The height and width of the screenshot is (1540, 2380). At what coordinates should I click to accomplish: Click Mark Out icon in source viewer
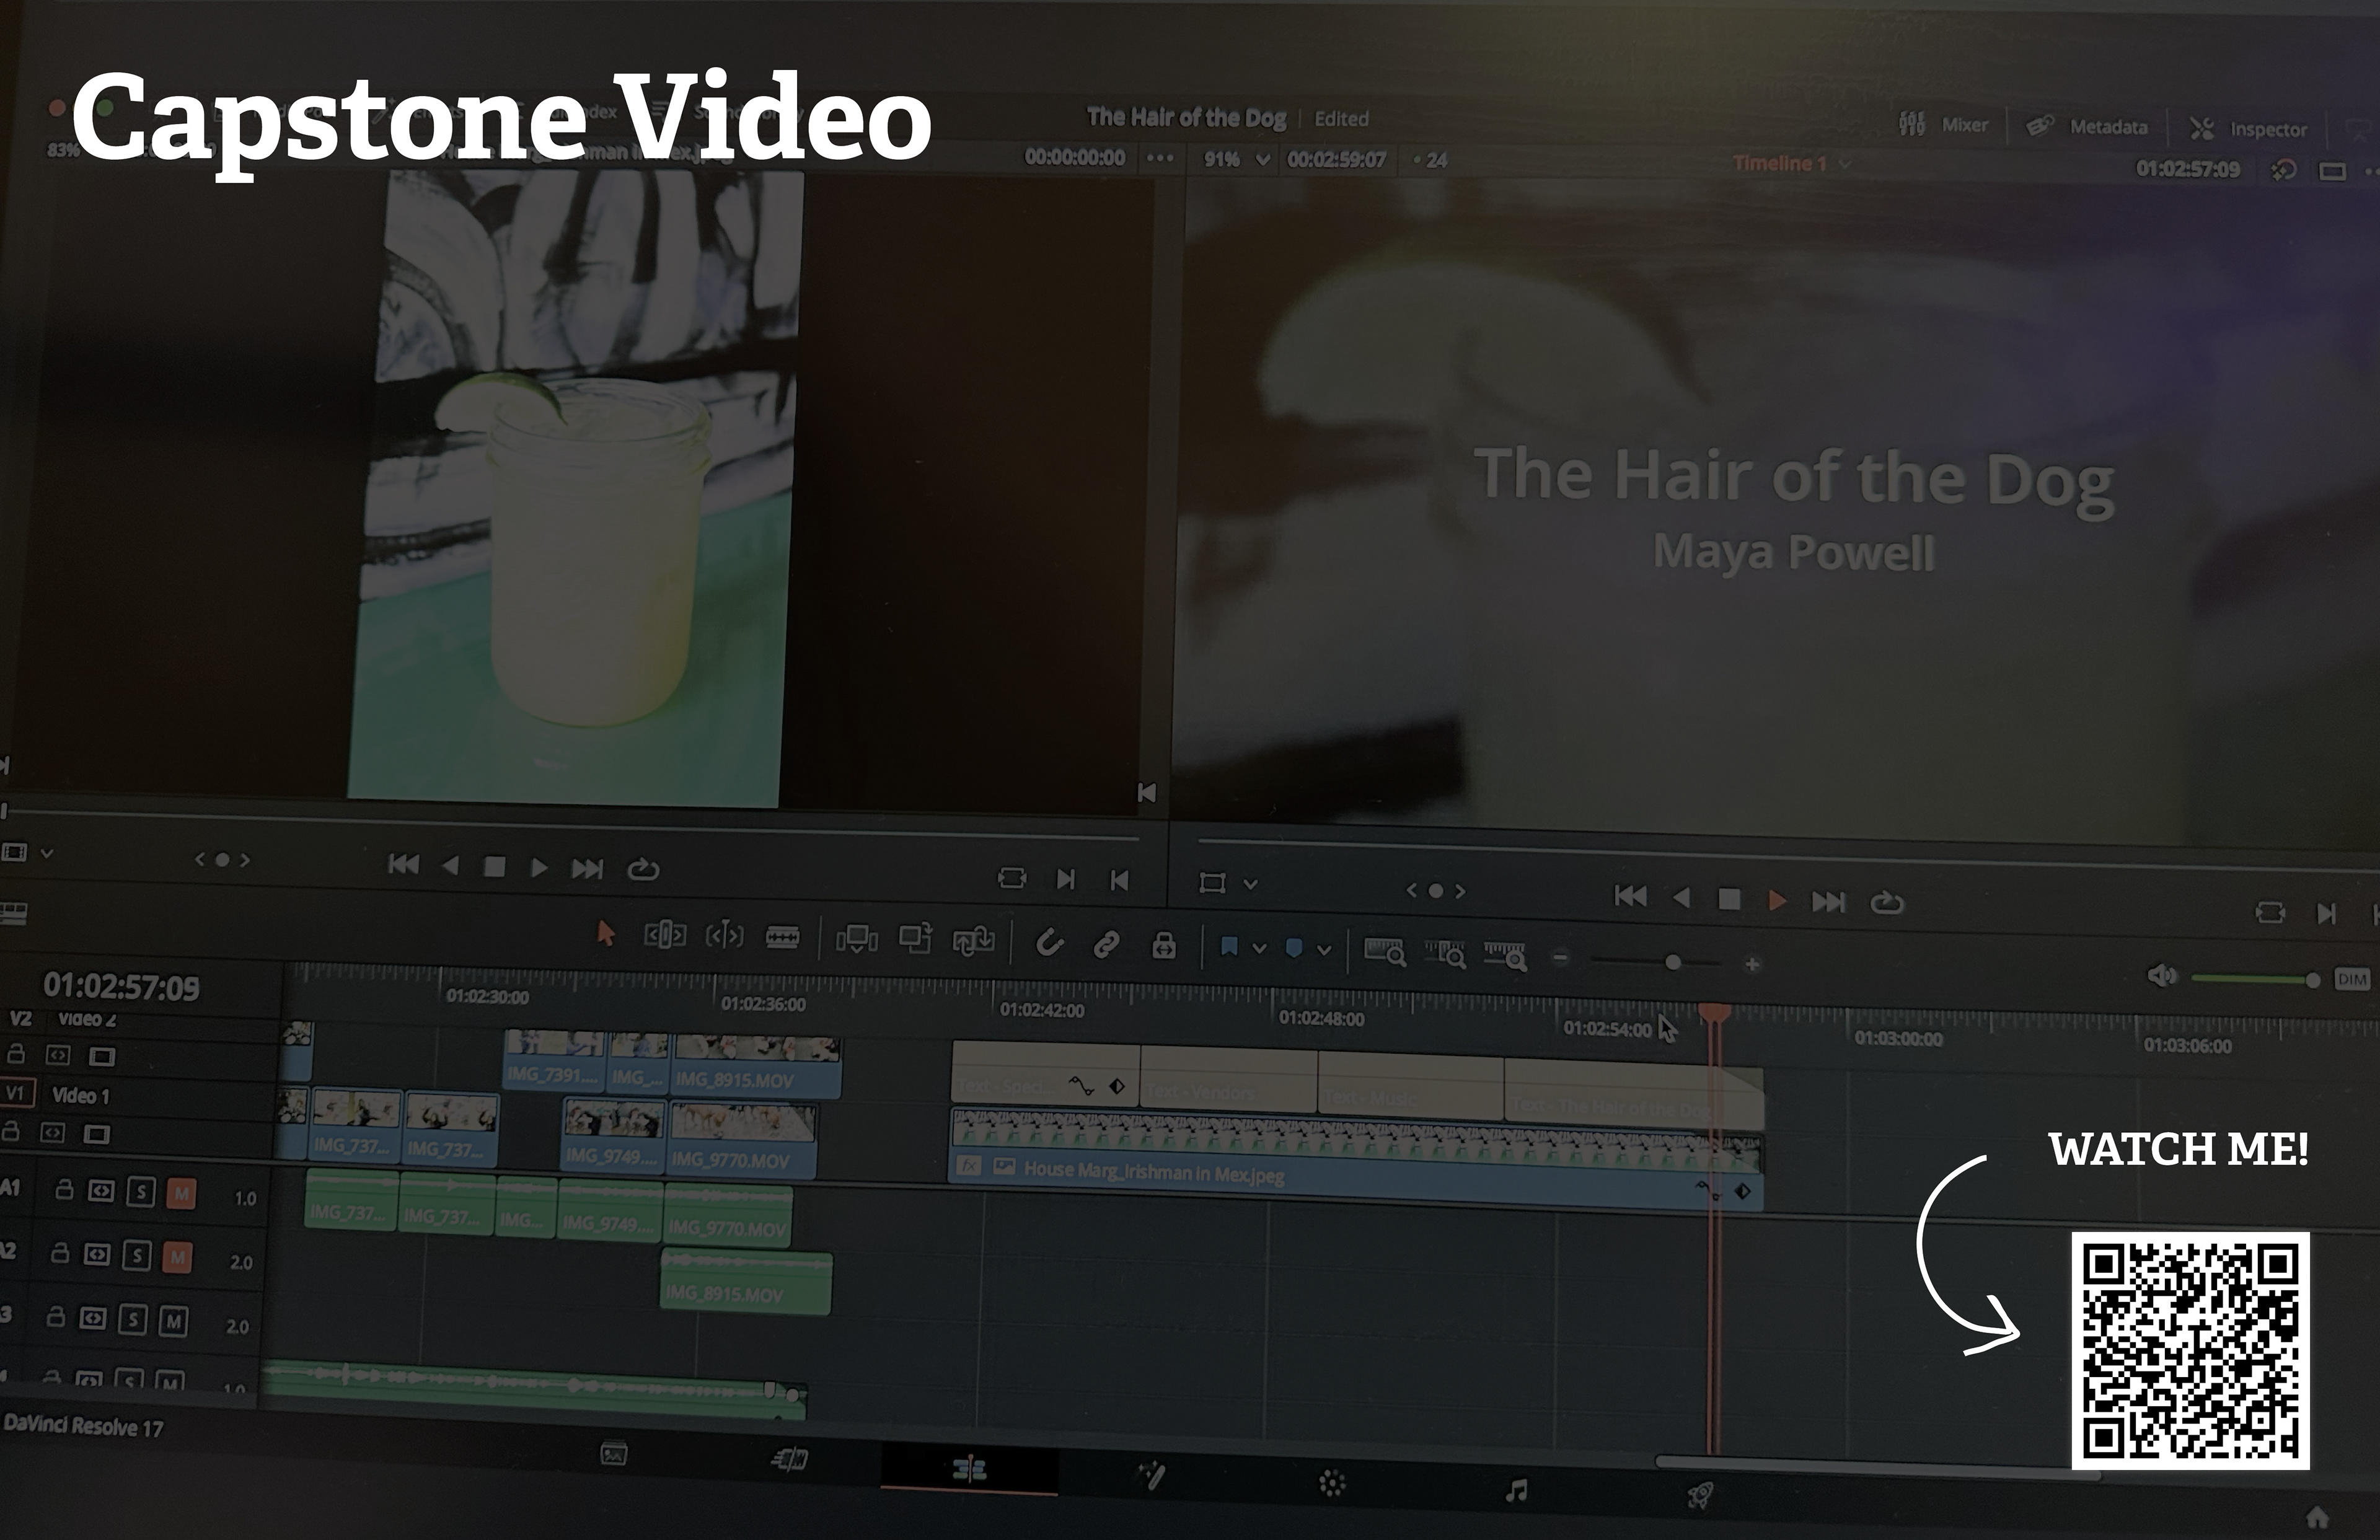1120,880
